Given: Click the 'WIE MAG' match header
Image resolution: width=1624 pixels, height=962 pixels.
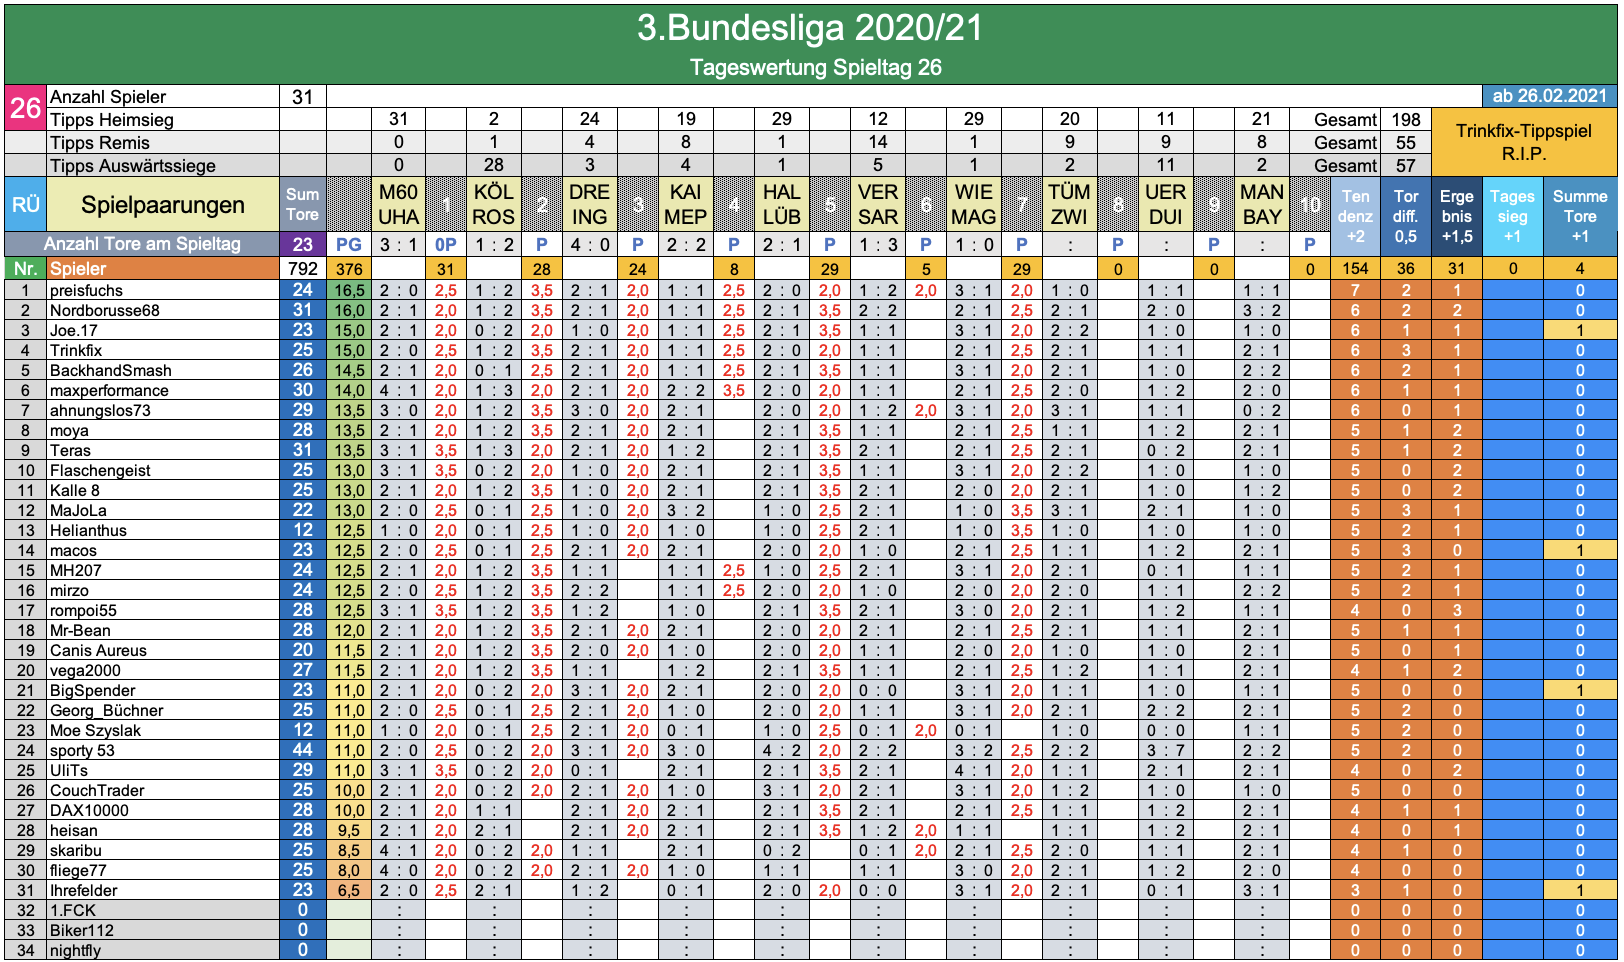Looking at the screenshot, I should [x=974, y=205].
